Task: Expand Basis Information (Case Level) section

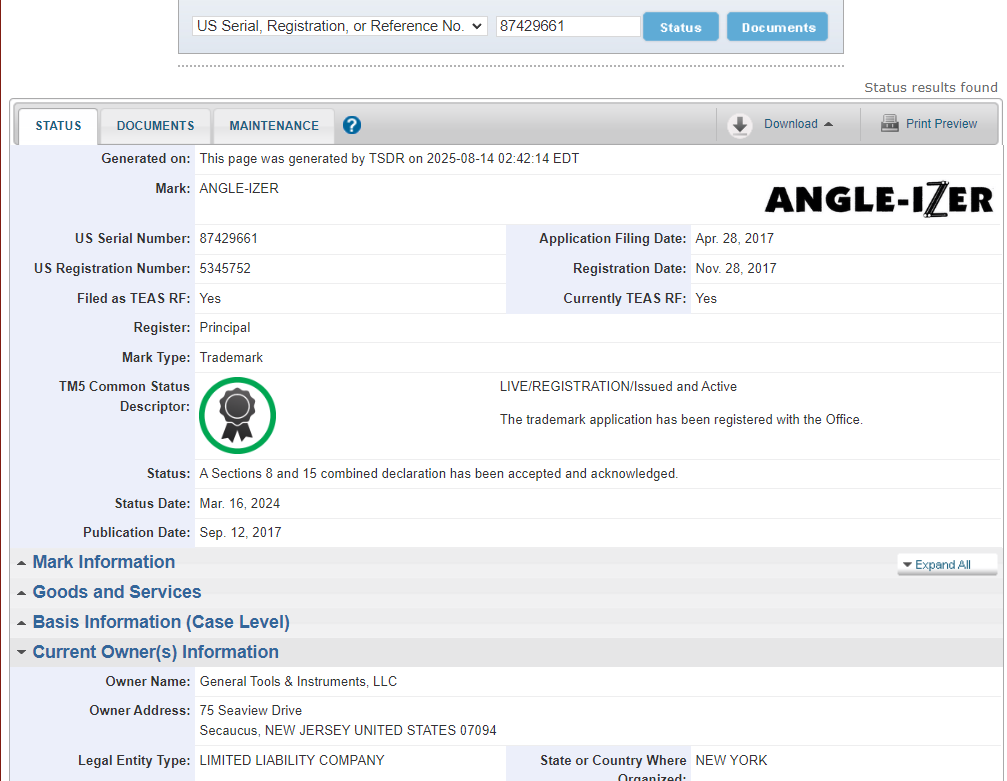Action: click(160, 622)
